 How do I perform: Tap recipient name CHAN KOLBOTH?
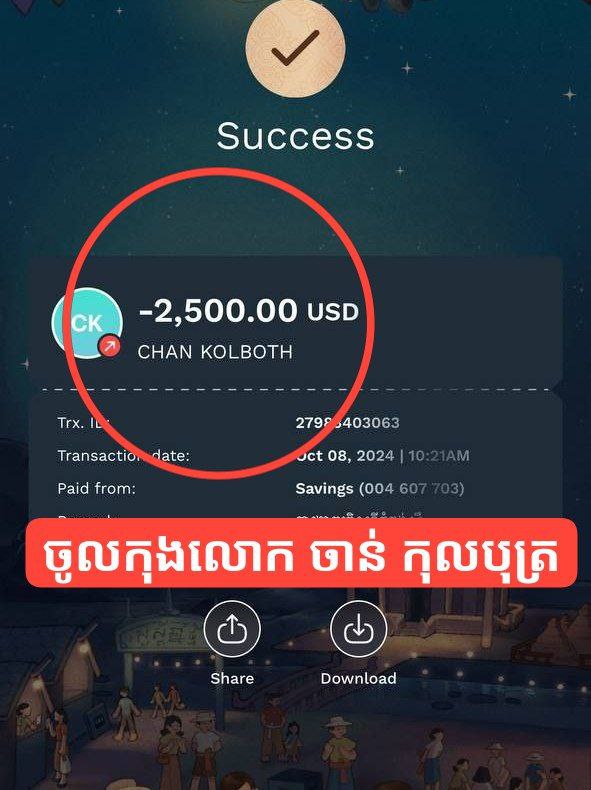click(215, 352)
